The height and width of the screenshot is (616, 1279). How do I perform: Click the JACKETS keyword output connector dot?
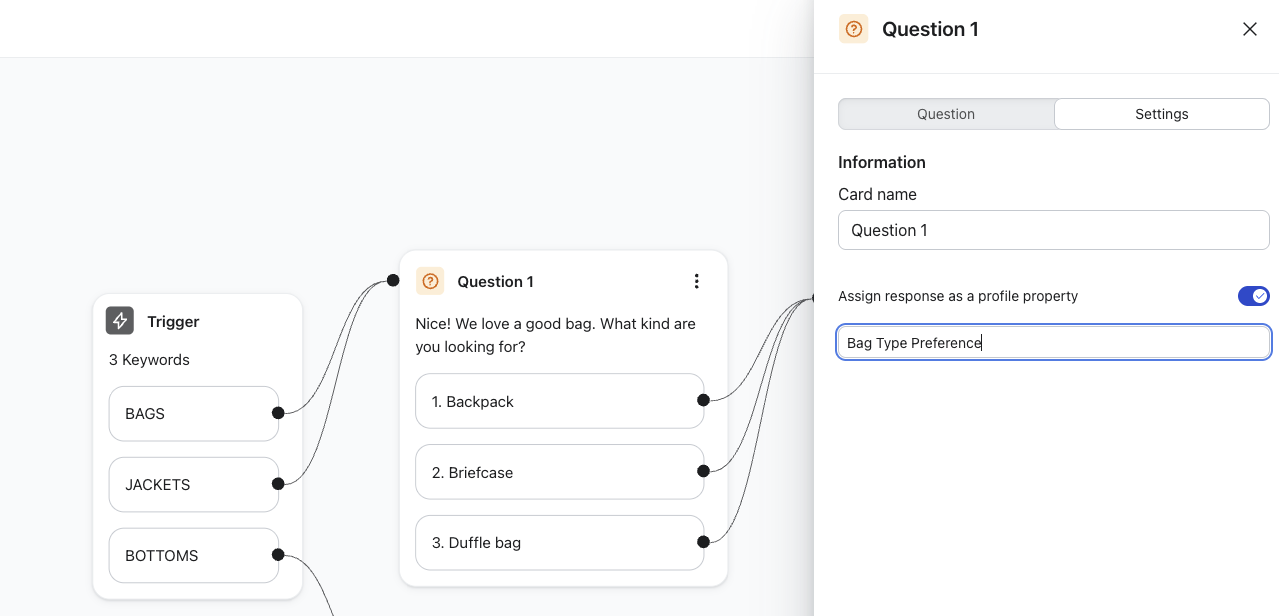coord(278,484)
